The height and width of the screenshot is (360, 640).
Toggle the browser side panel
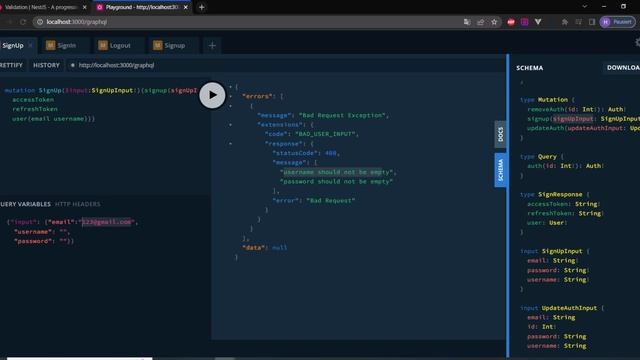592,22
